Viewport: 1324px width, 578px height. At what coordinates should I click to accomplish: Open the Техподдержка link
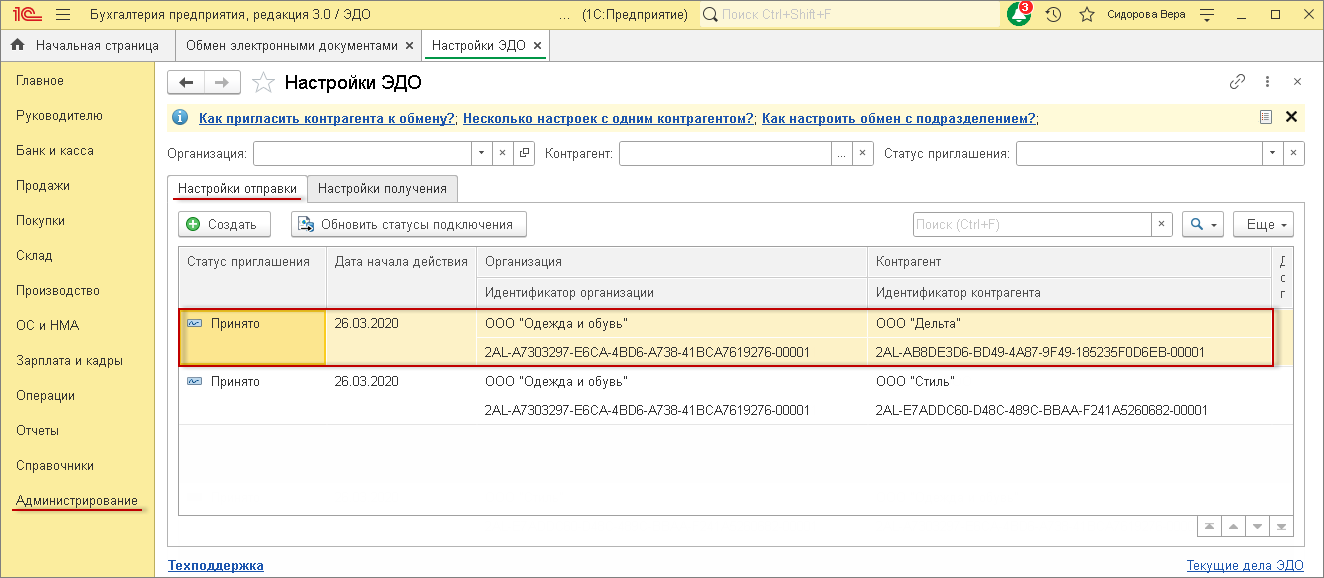(216, 565)
